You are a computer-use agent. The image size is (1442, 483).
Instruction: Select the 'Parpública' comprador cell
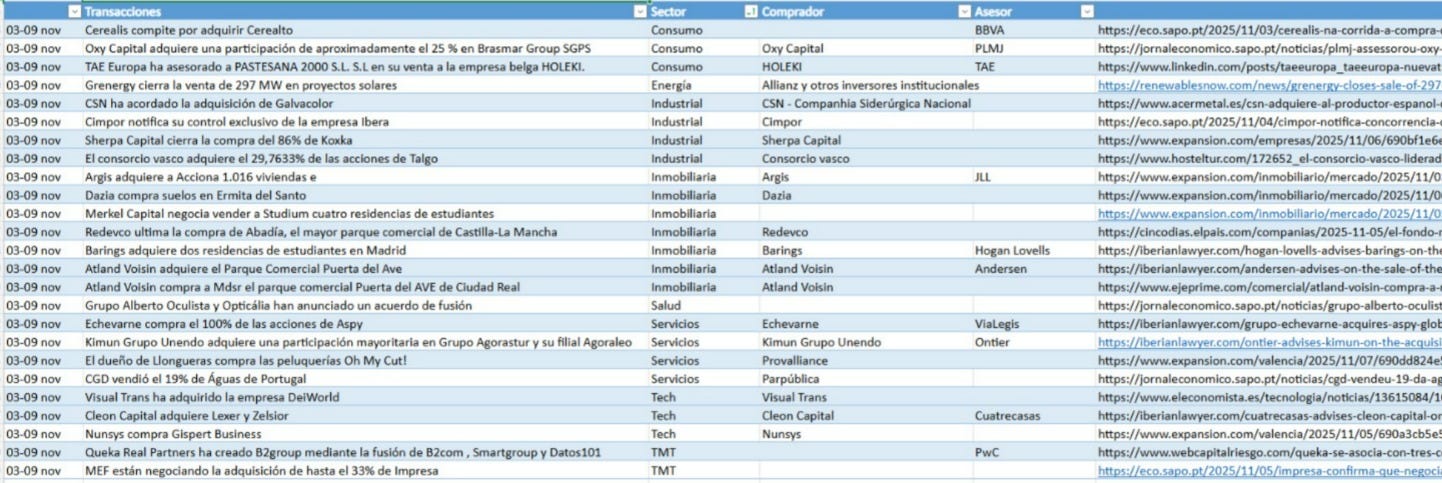[x=865, y=379]
